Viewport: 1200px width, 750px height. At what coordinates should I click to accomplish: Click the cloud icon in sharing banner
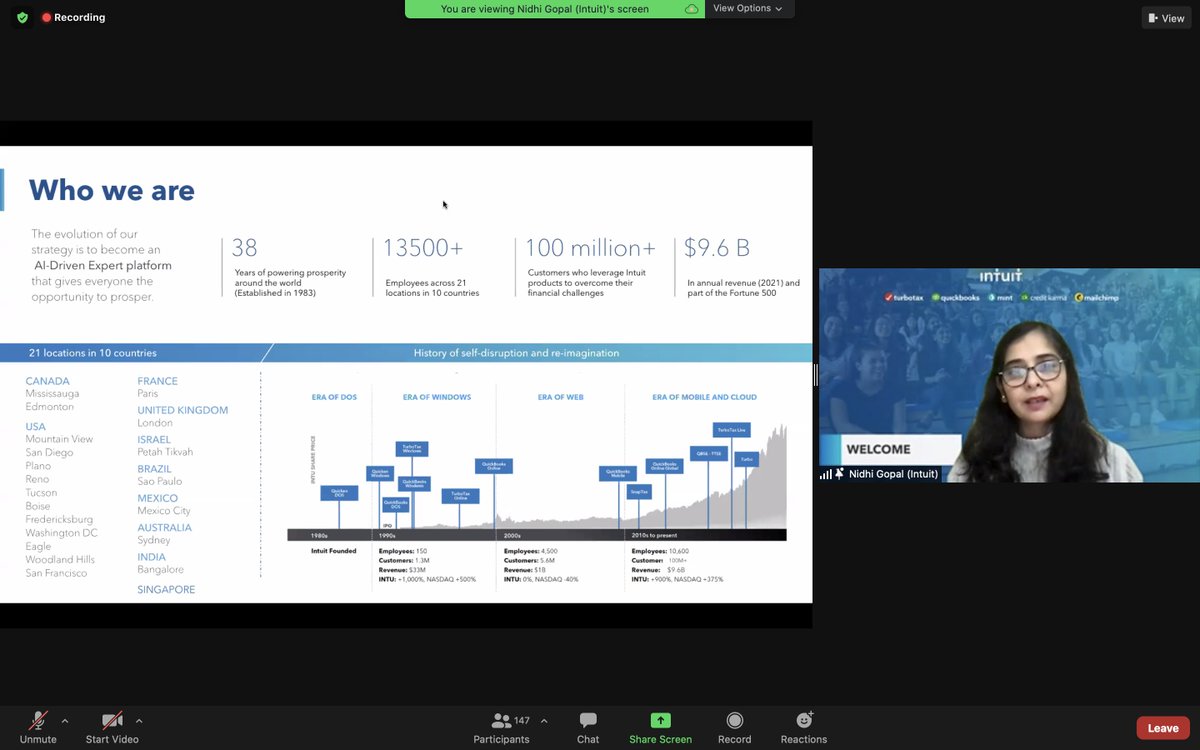(691, 9)
